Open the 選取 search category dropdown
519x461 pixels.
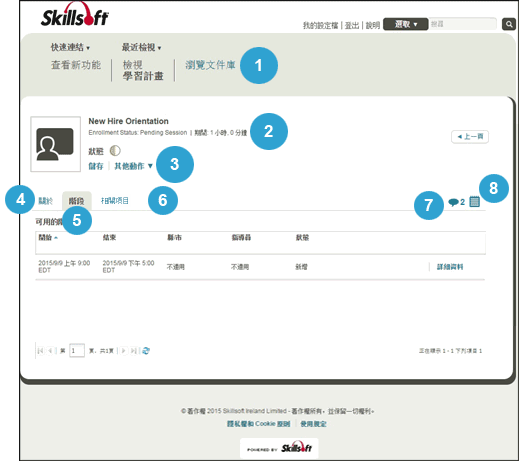click(x=406, y=24)
